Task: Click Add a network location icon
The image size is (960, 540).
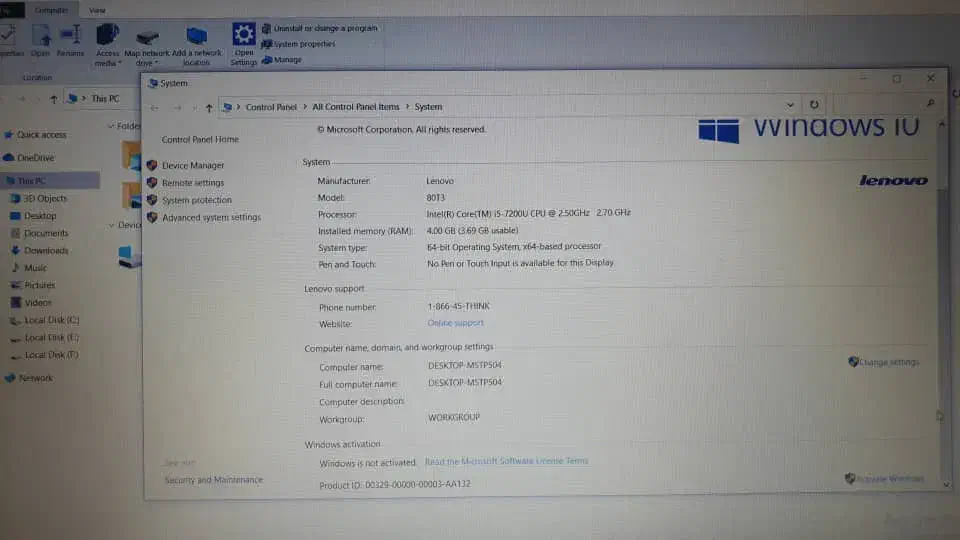Action: [197, 36]
